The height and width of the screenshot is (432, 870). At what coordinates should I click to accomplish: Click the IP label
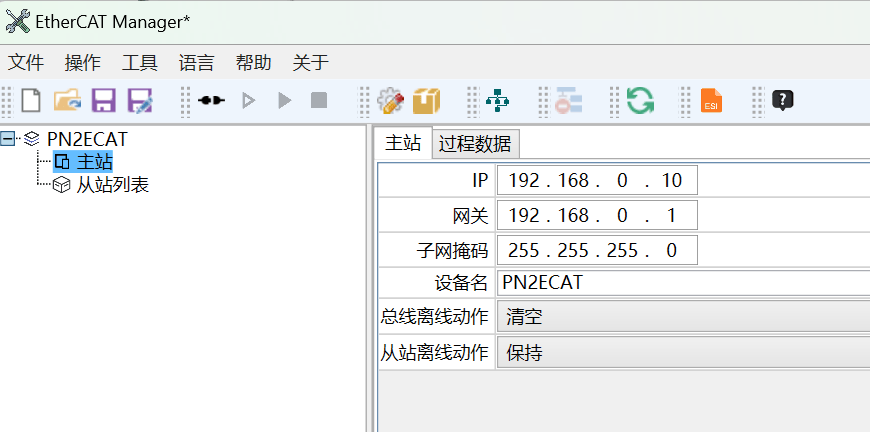tap(480, 180)
